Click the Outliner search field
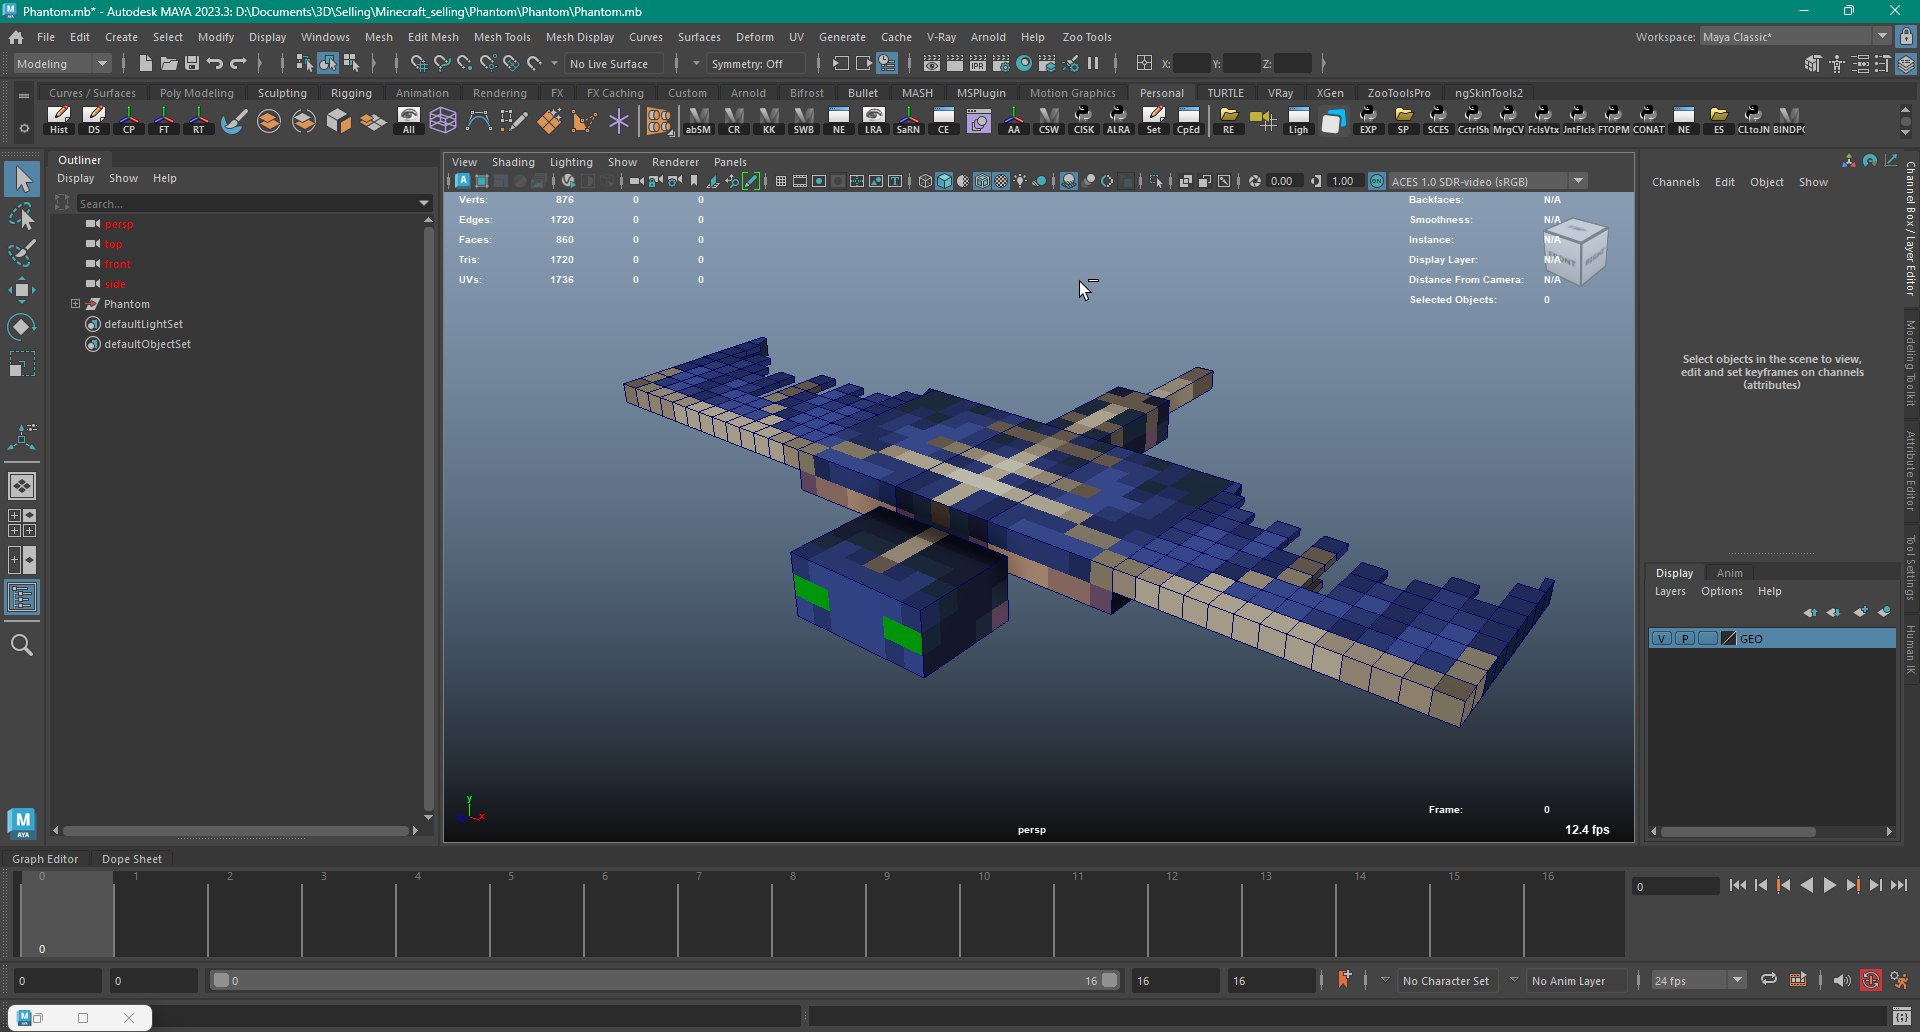The image size is (1920, 1032). (245, 203)
